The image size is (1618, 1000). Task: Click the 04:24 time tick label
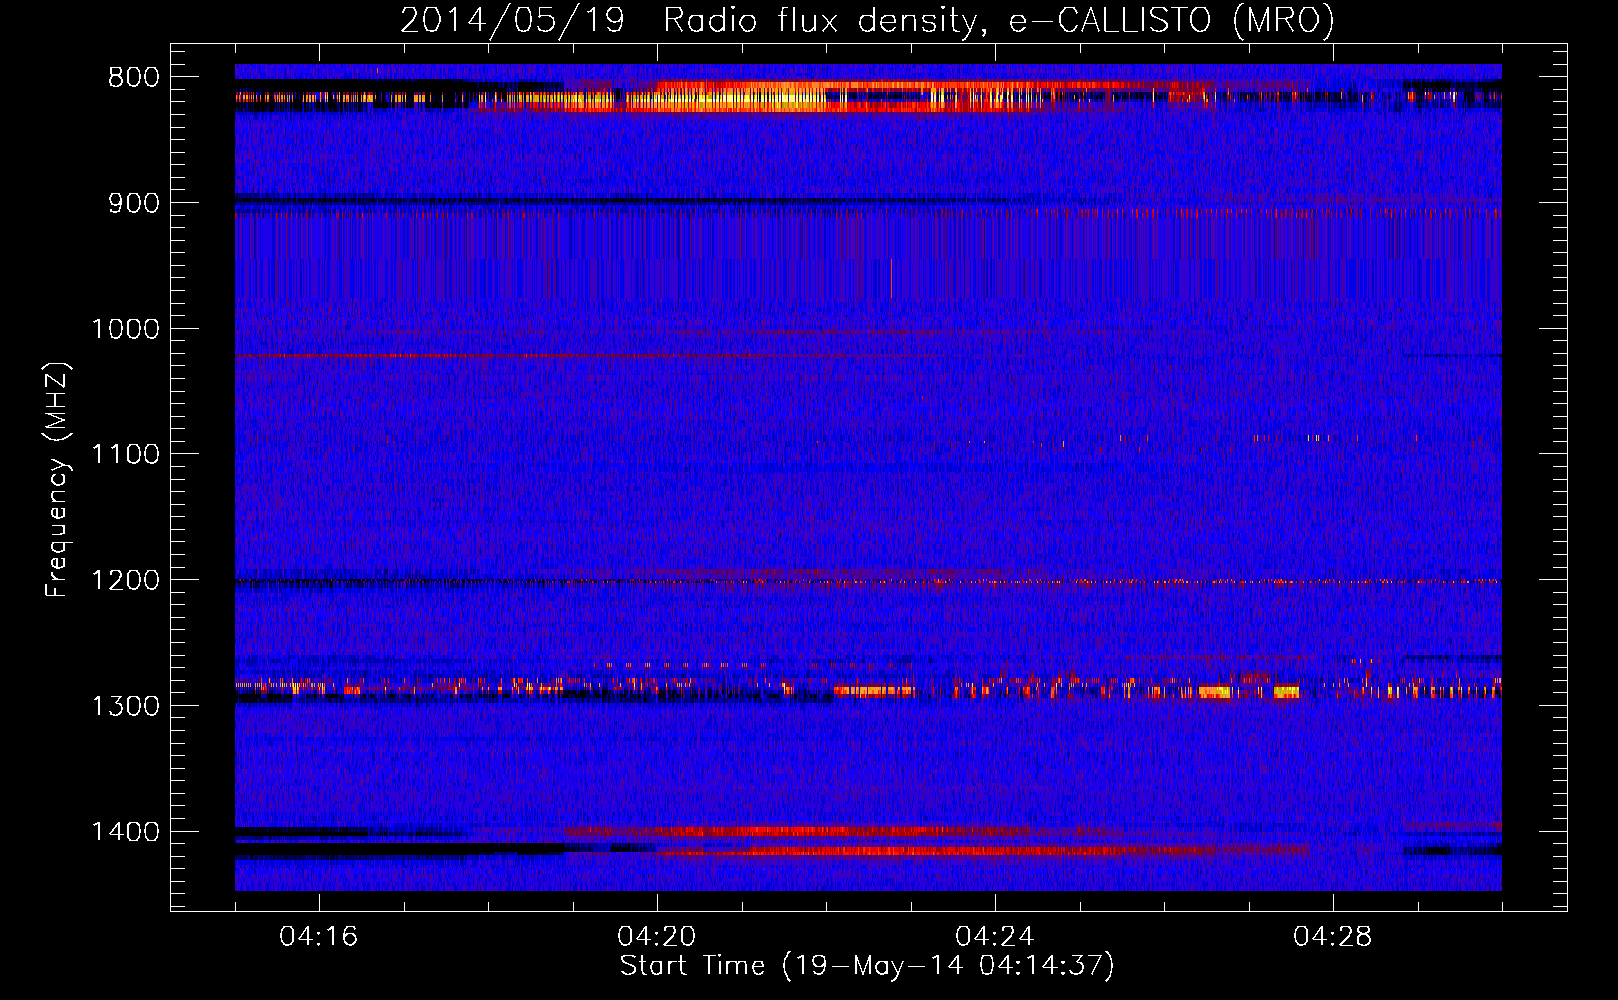point(995,937)
